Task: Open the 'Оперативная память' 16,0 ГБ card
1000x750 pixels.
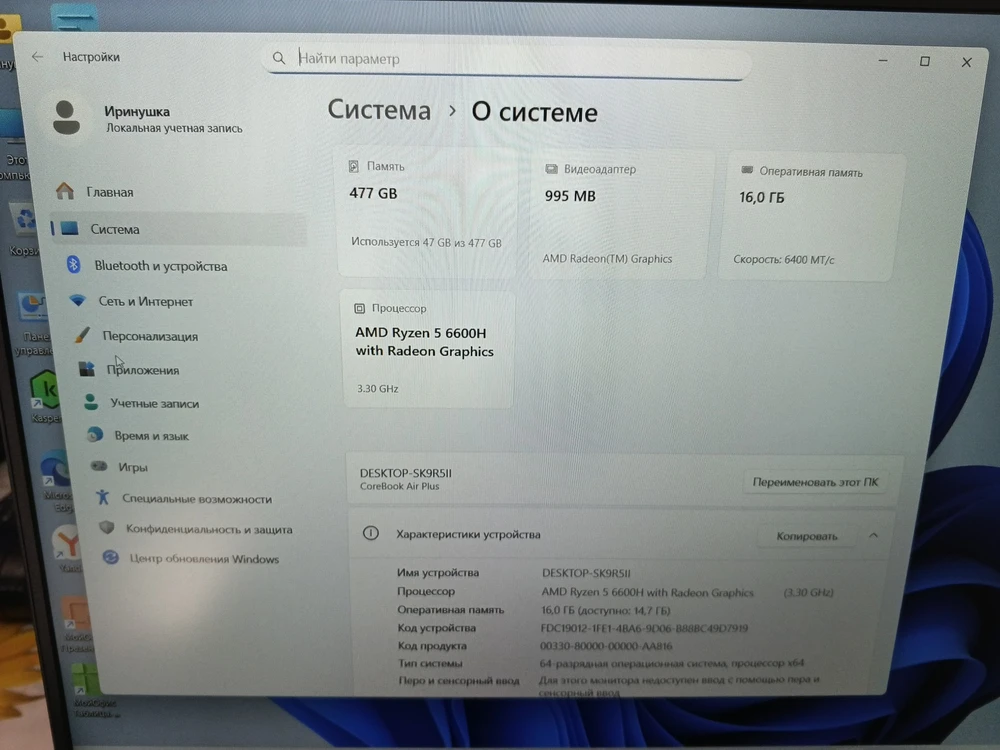Action: tap(811, 217)
